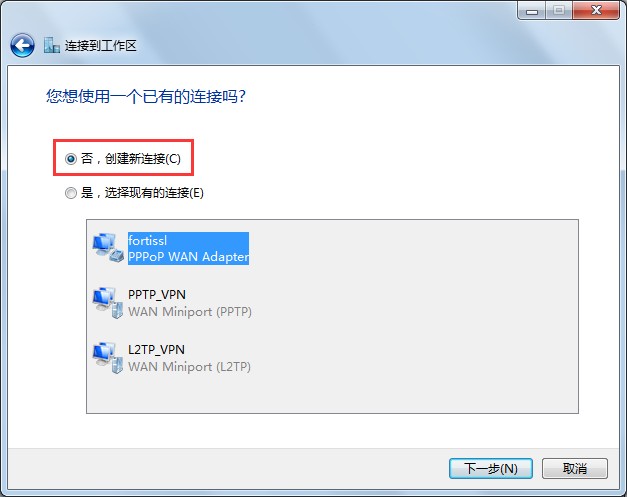Minimize the 连接到工作区 window

[531, 10]
